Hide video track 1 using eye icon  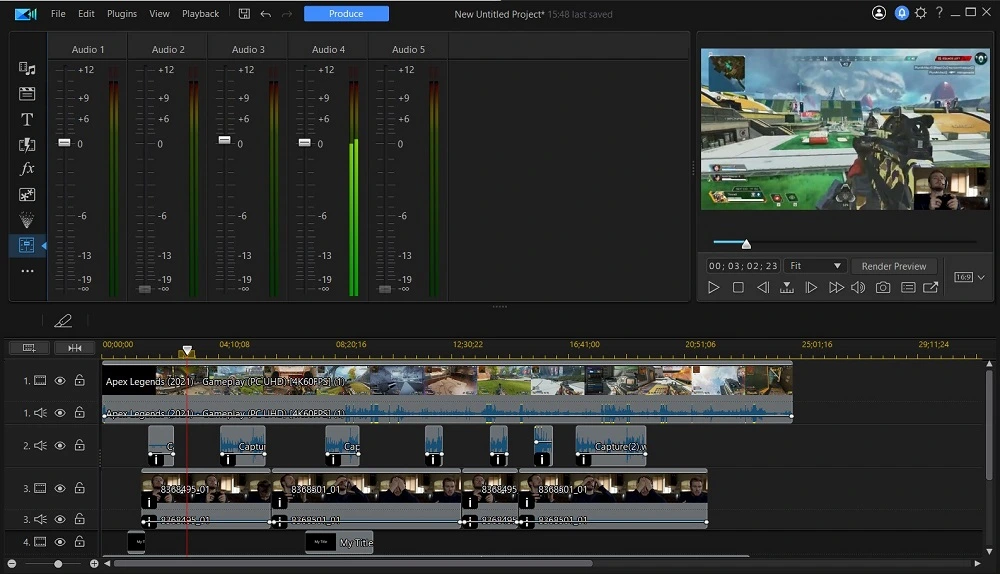tap(60, 381)
